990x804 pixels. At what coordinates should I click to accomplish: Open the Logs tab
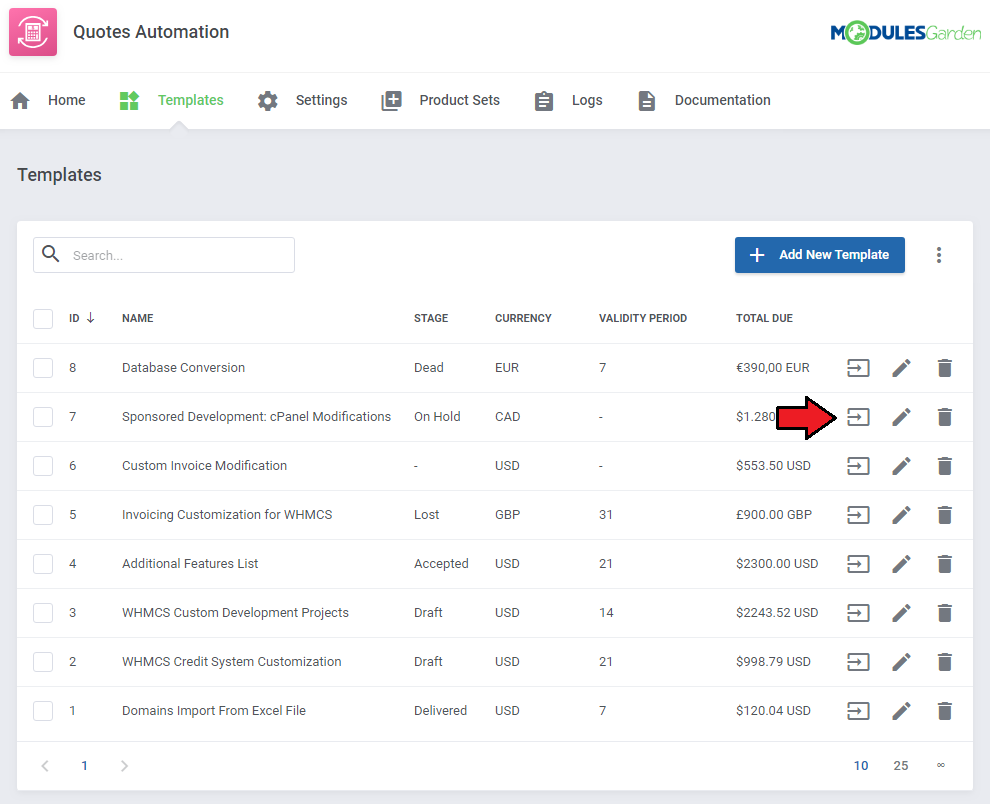568,100
